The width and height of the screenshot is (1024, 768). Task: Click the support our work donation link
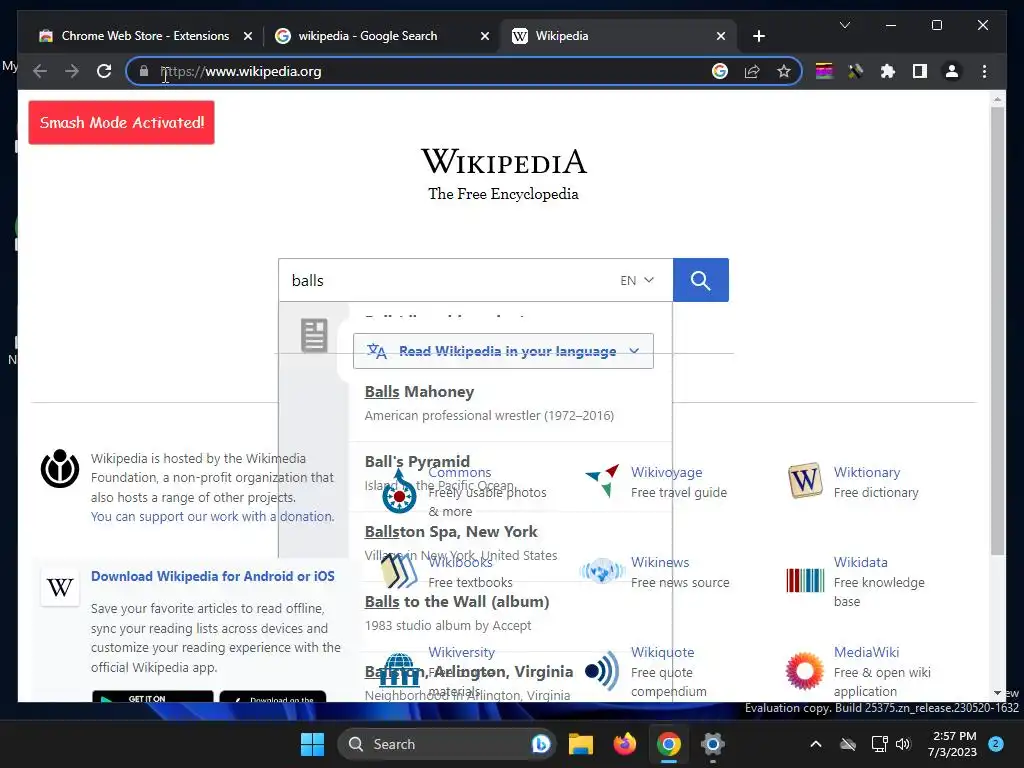pos(213,517)
